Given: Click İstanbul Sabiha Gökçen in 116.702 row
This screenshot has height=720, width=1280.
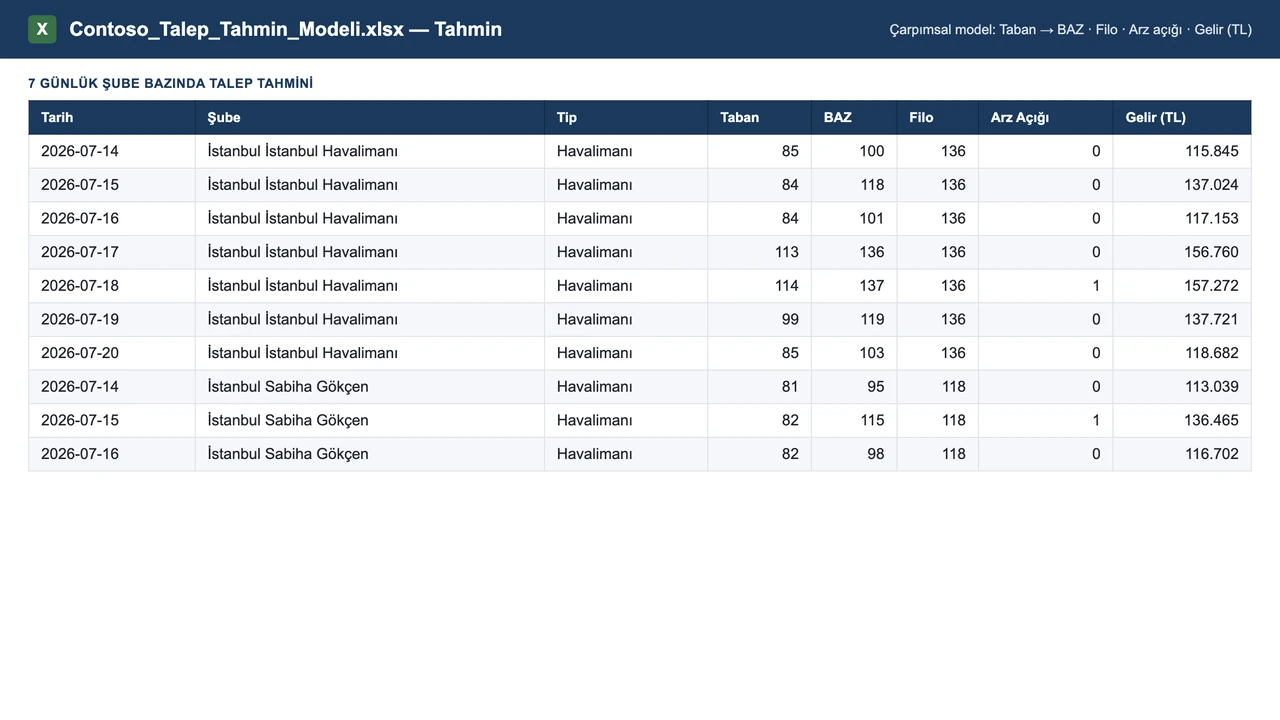Looking at the screenshot, I should [x=288, y=454].
